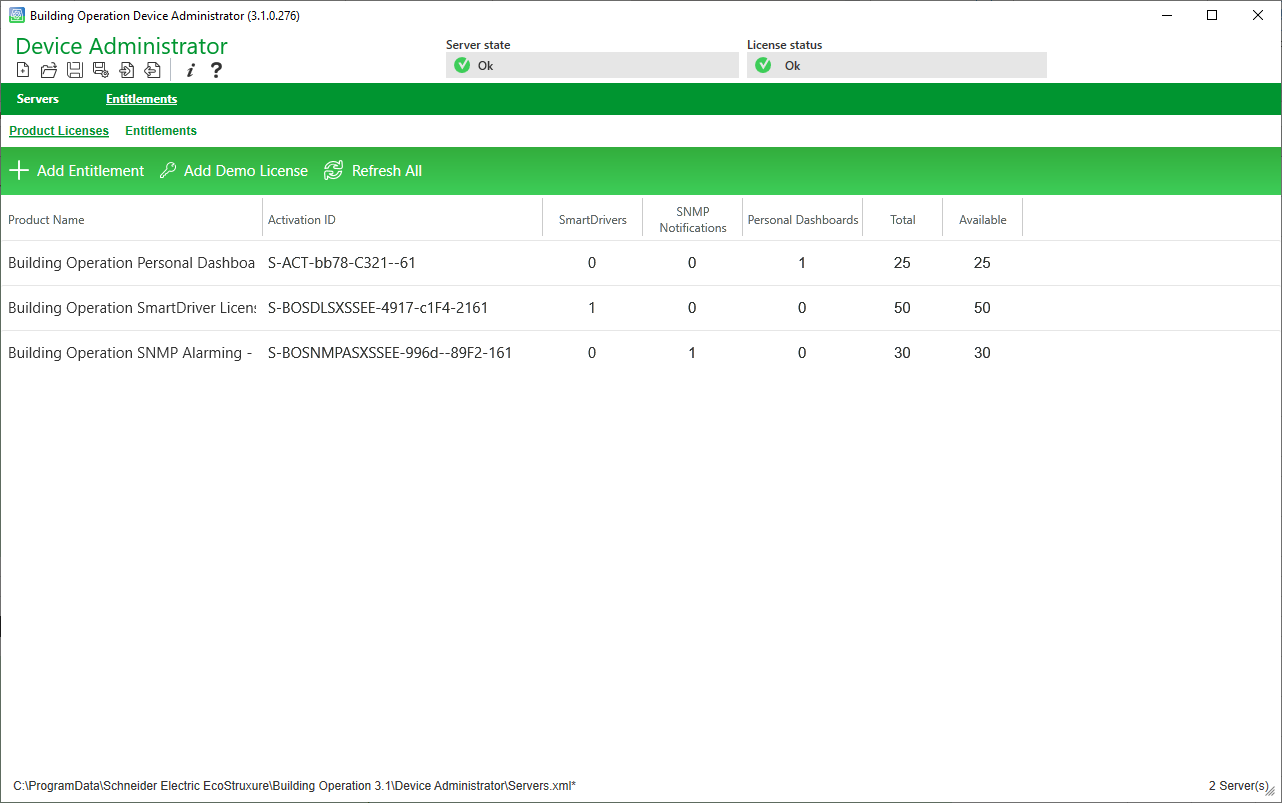Click Total value 25 in Personal Dashboard row
Viewport: 1282px width, 803px height.
click(902, 263)
